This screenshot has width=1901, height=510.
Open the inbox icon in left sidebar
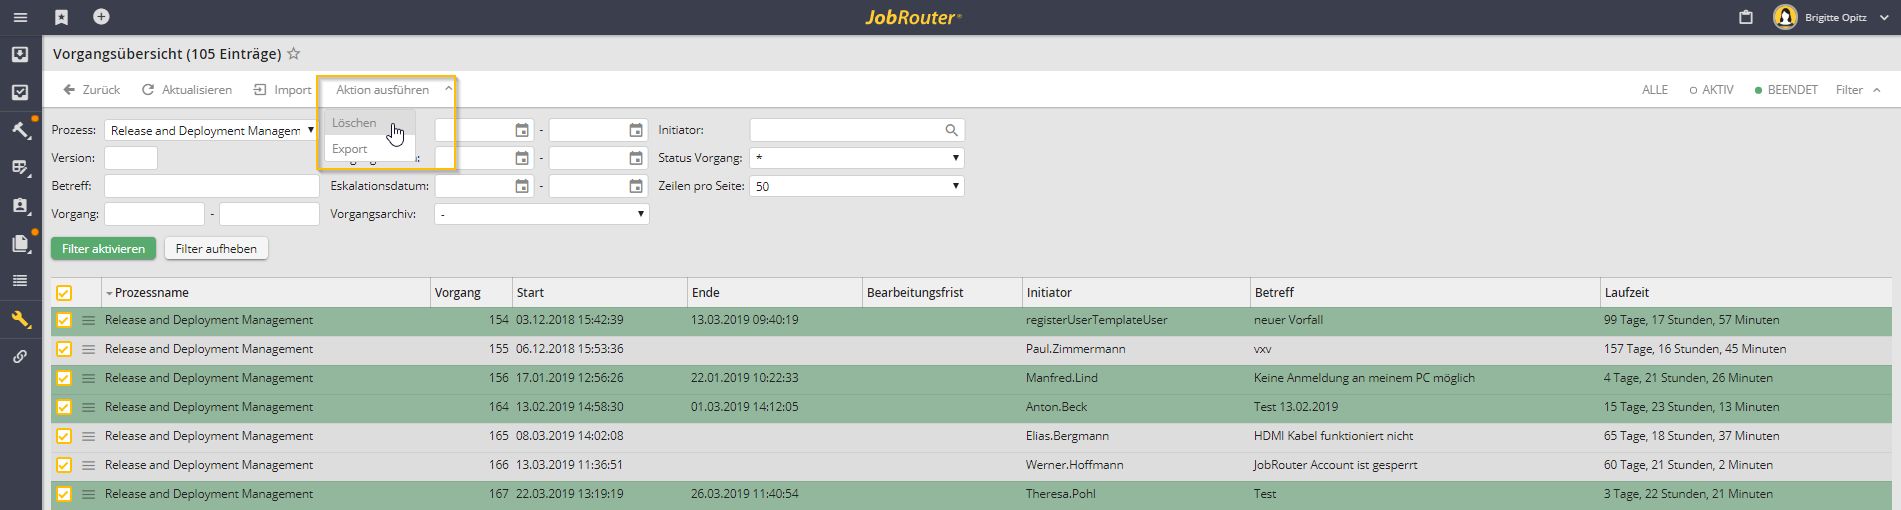point(20,54)
